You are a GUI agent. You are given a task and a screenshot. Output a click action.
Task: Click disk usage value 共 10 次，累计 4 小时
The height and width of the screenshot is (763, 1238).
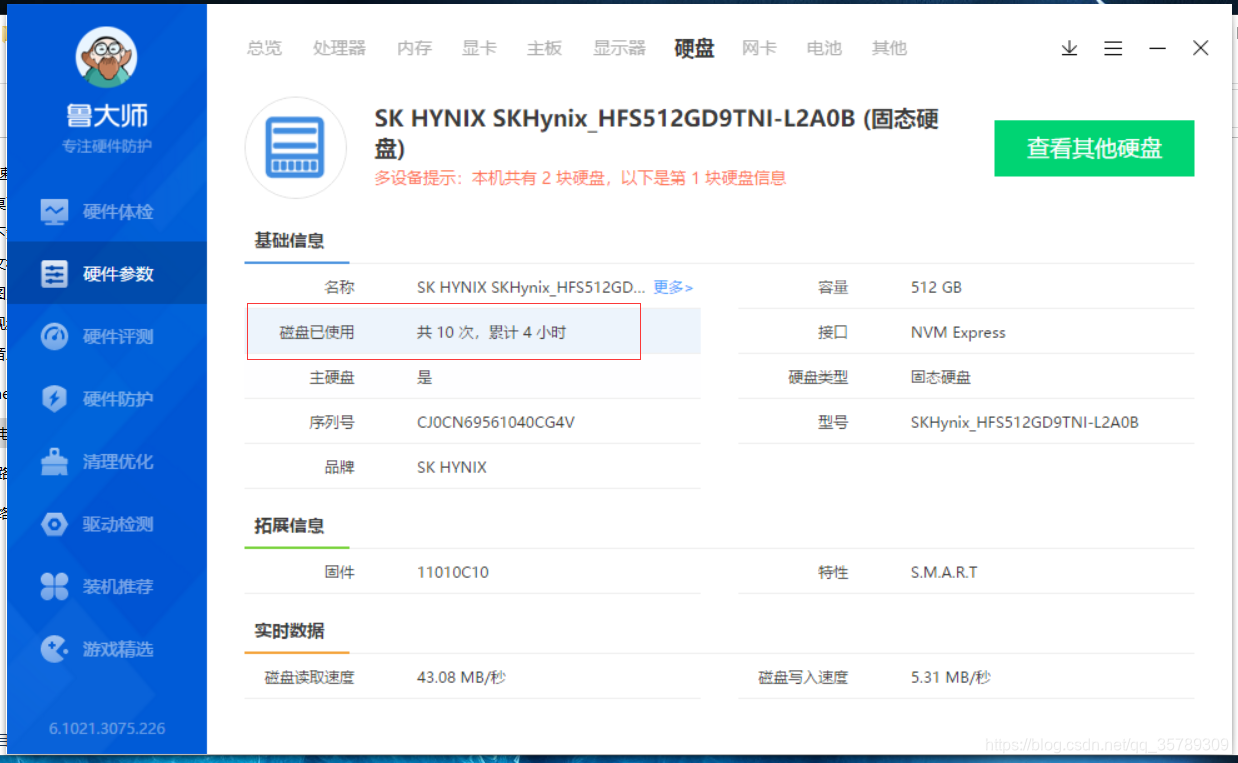491,332
